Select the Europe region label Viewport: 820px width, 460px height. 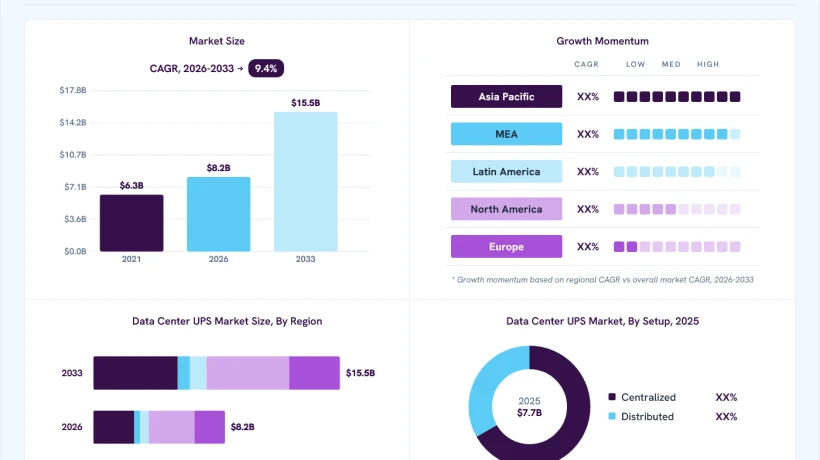pyautogui.click(x=506, y=247)
